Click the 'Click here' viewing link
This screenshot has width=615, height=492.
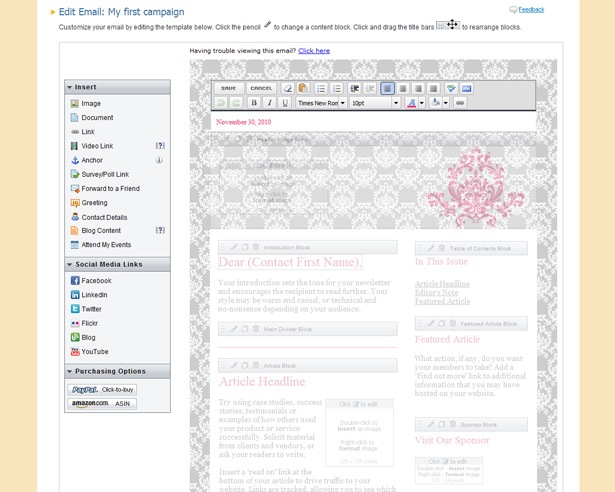click(x=314, y=51)
